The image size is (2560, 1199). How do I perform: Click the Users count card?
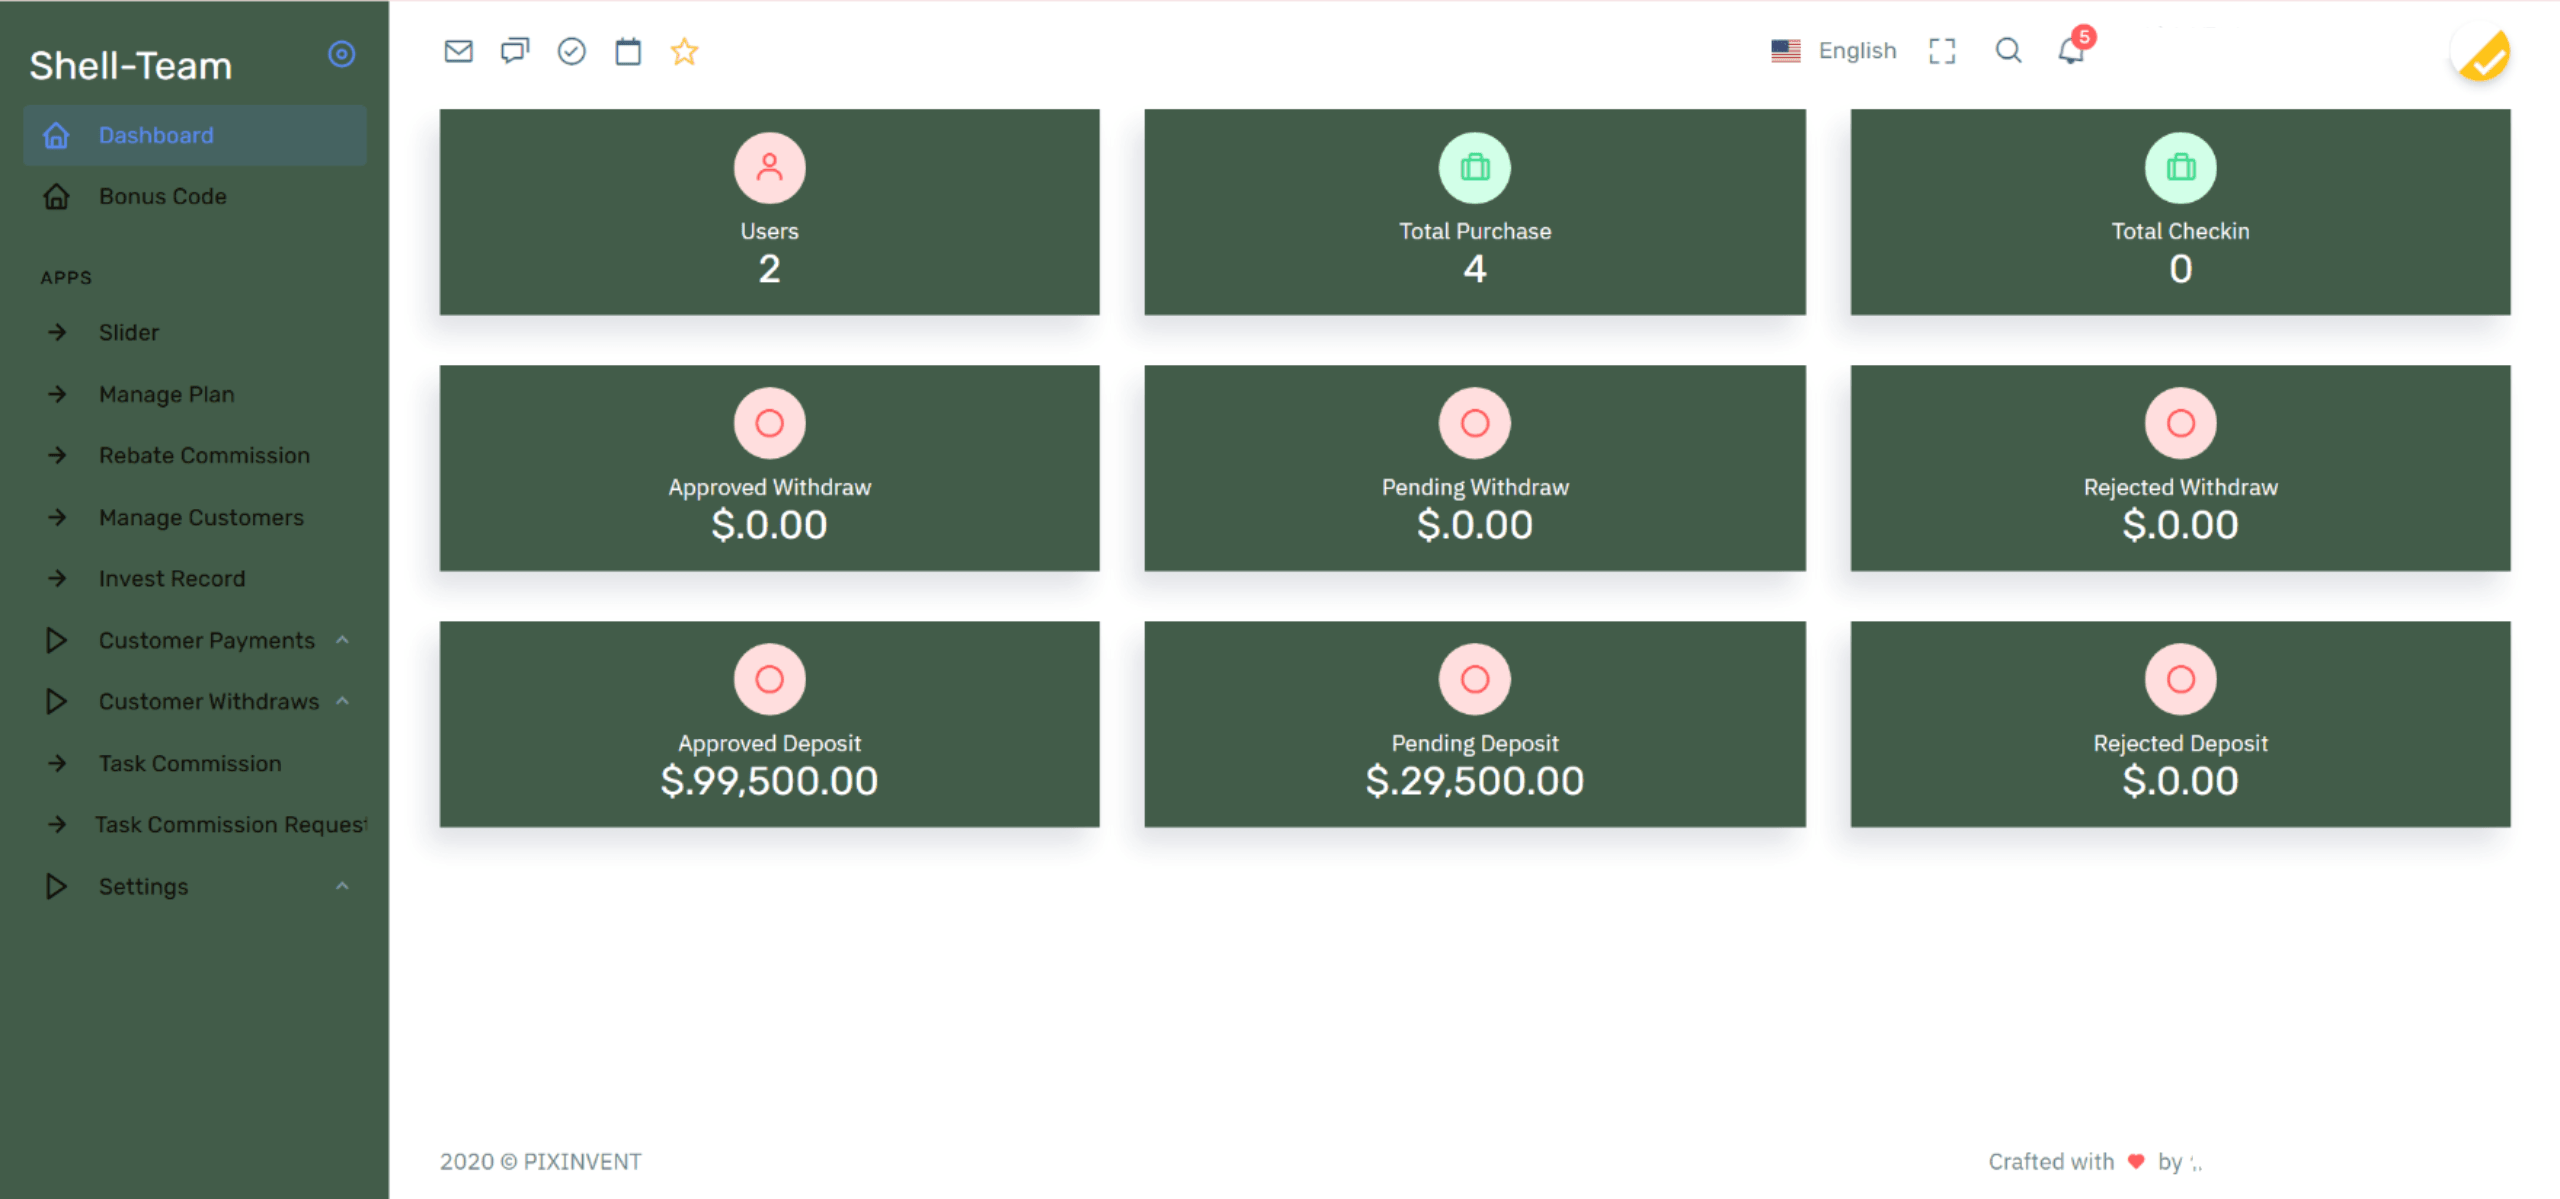pos(769,212)
